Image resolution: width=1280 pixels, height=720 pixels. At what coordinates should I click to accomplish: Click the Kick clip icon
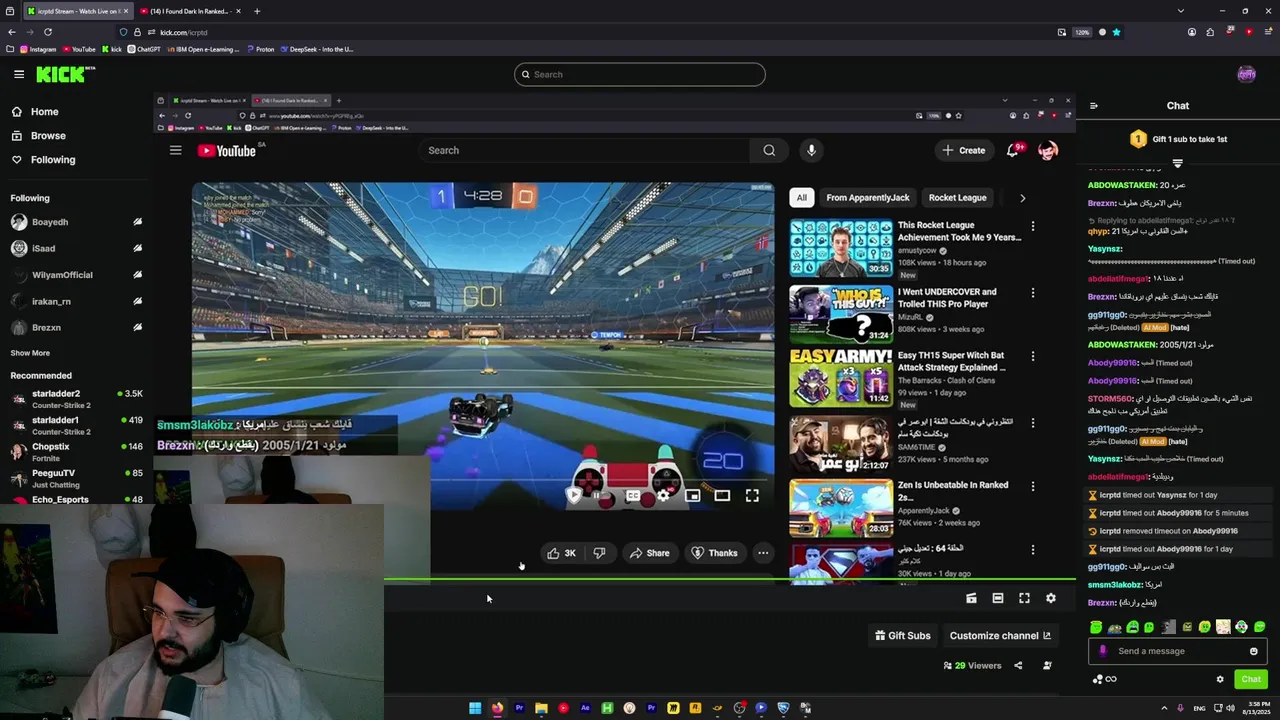(x=971, y=598)
